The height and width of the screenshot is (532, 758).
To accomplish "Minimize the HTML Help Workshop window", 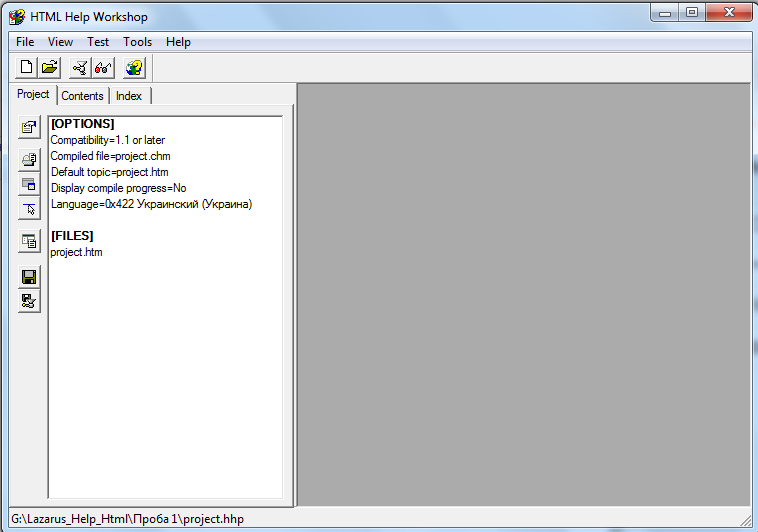I will [x=665, y=13].
